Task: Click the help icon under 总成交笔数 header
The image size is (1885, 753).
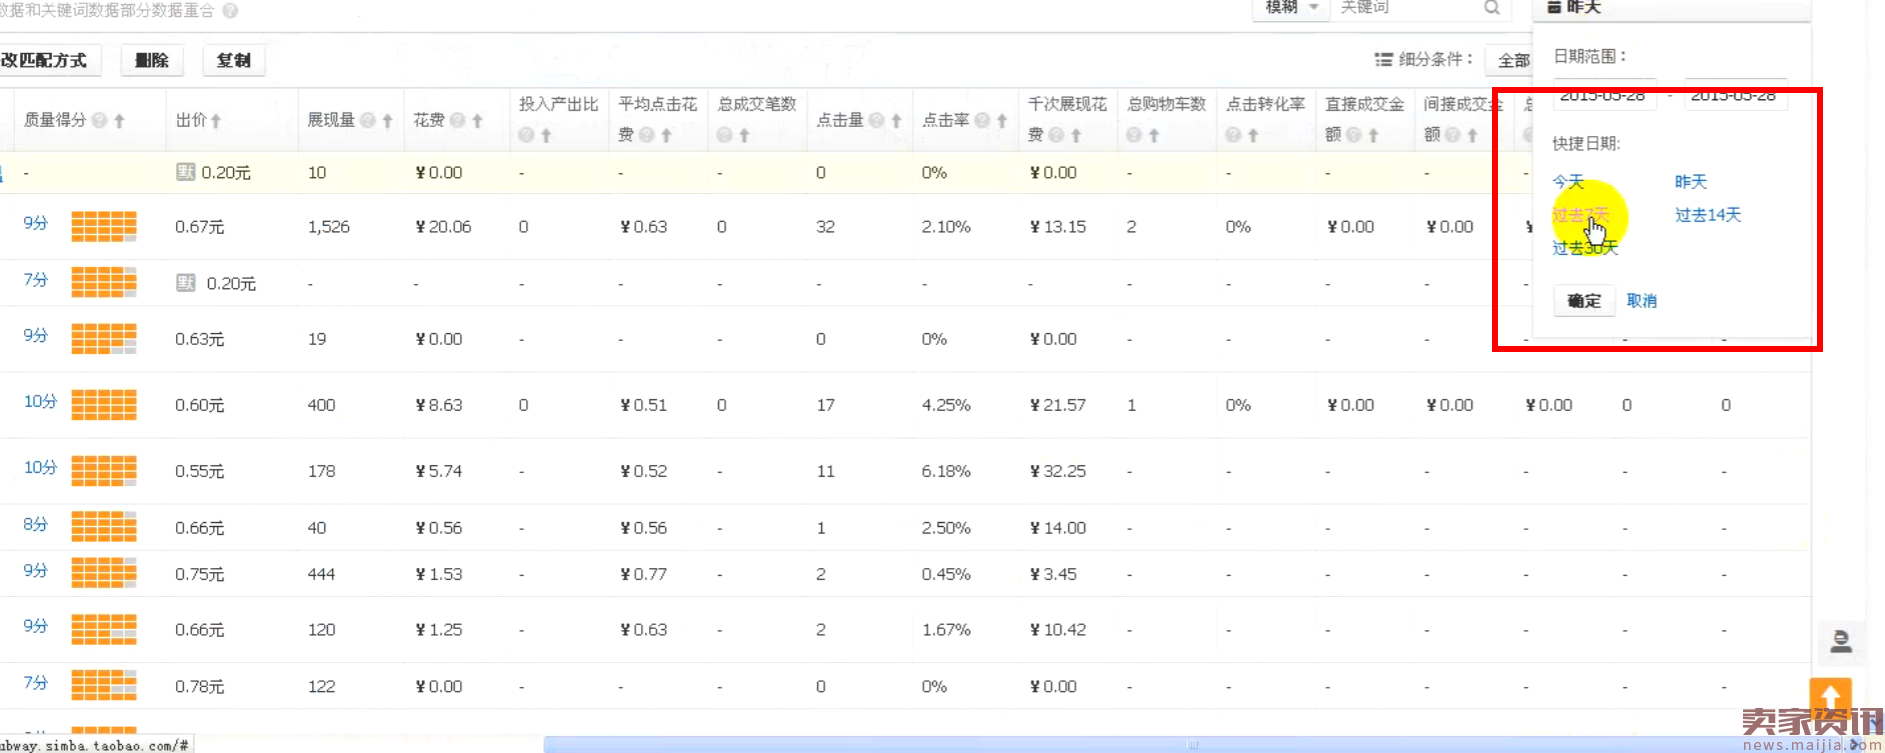Action: click(725, 135)
